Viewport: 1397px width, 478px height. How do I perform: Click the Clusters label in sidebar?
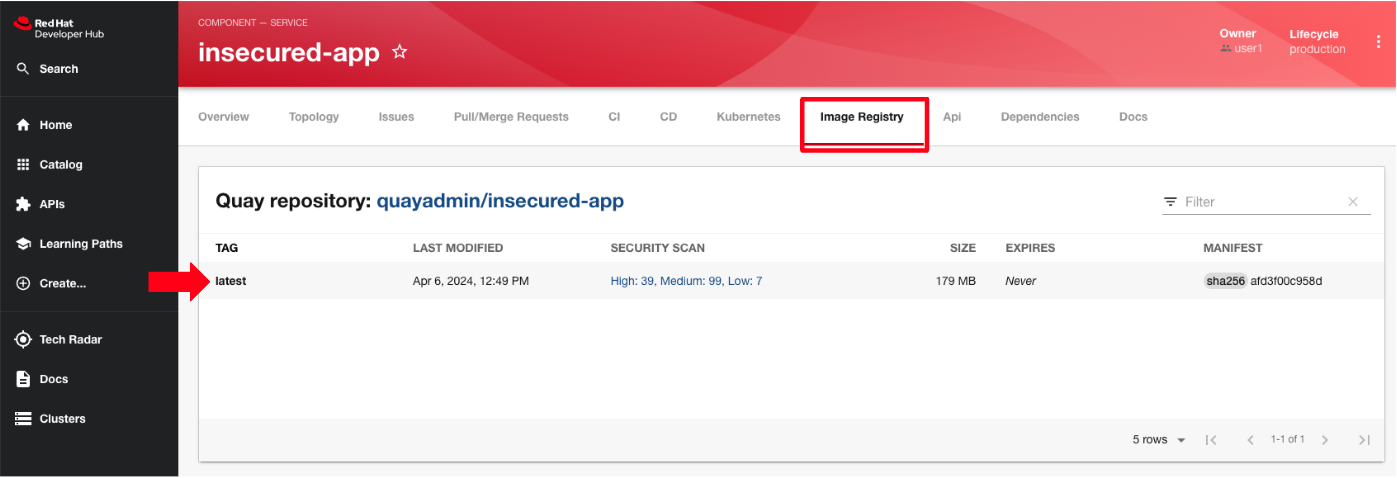[x=62, y=419]
